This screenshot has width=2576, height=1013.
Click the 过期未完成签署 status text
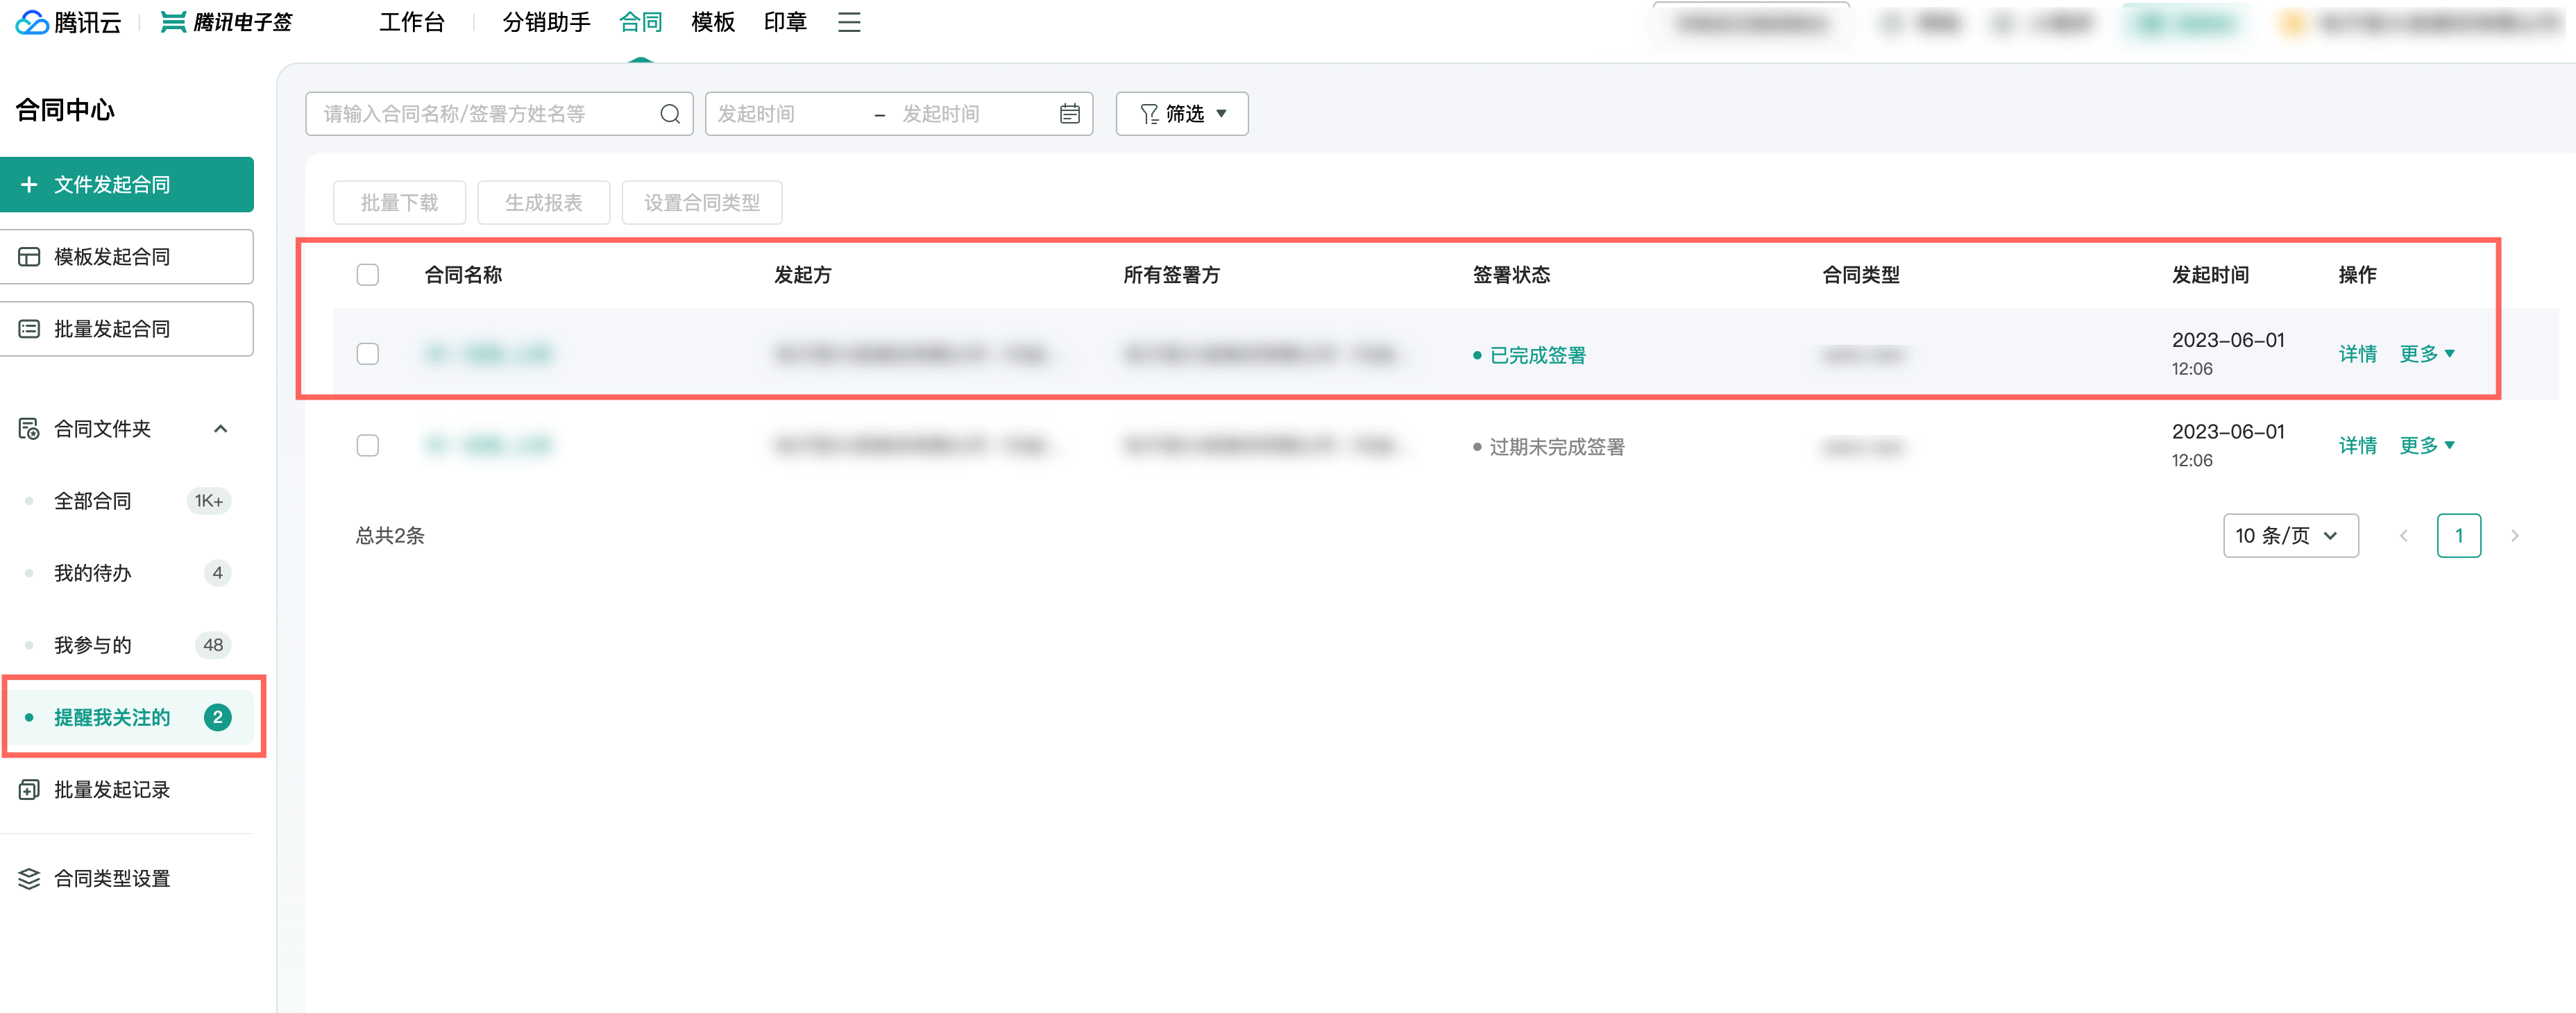point(1556,447)
